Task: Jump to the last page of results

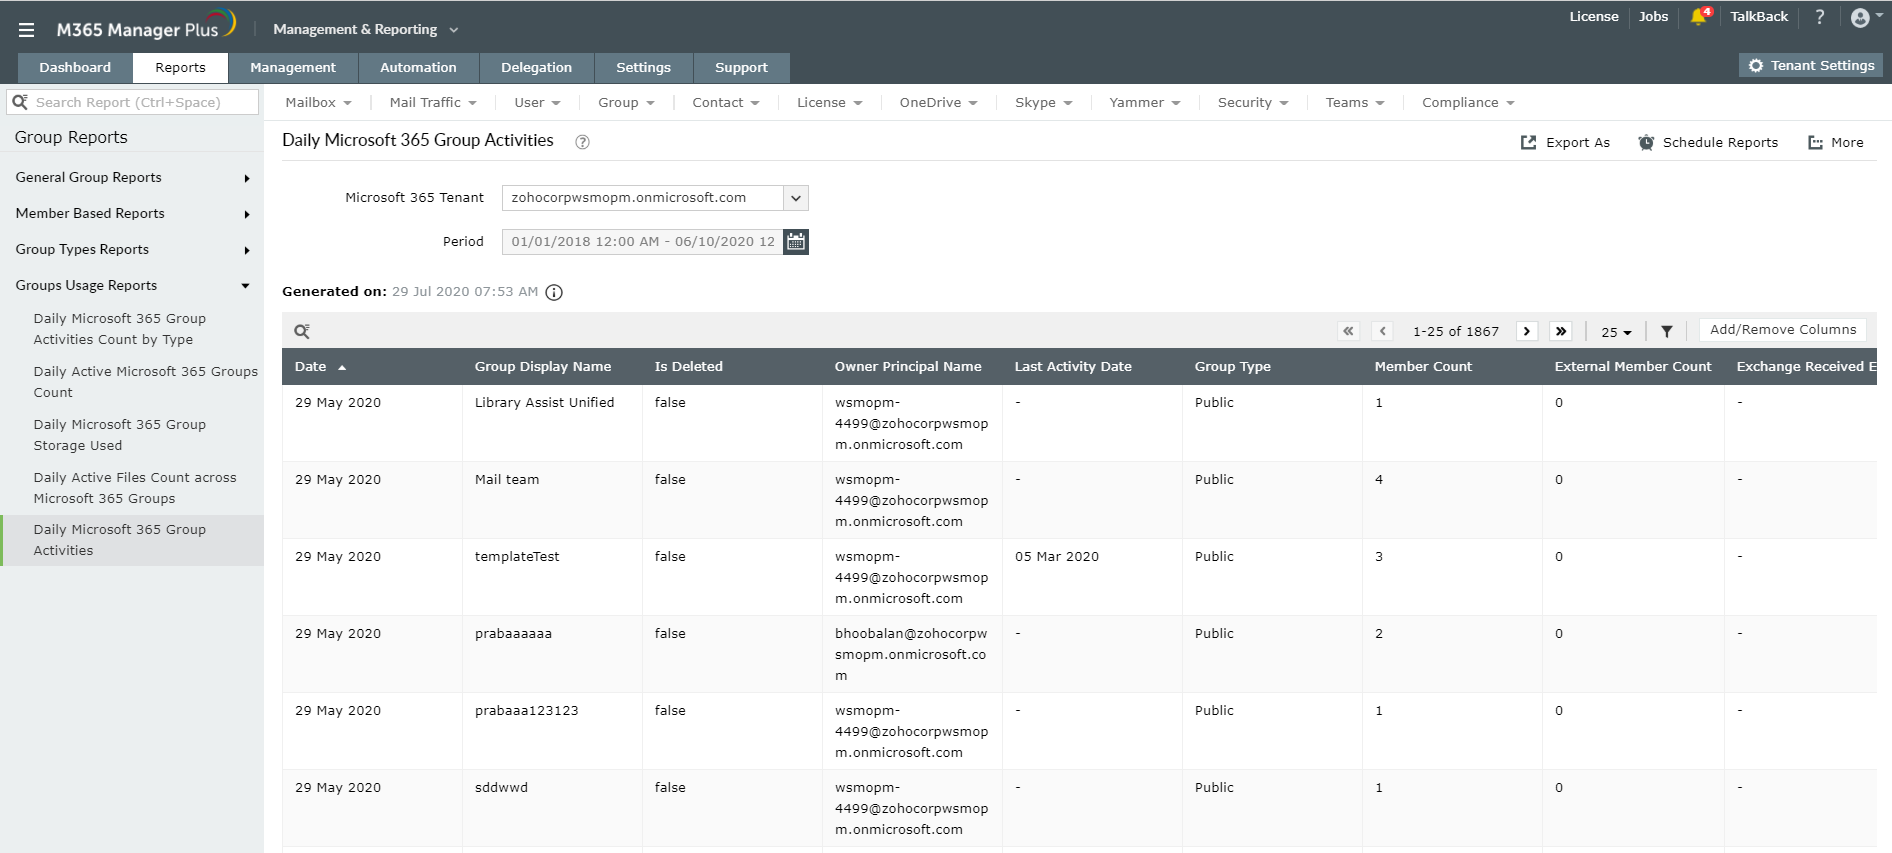Action: [x=1561, y=331]
